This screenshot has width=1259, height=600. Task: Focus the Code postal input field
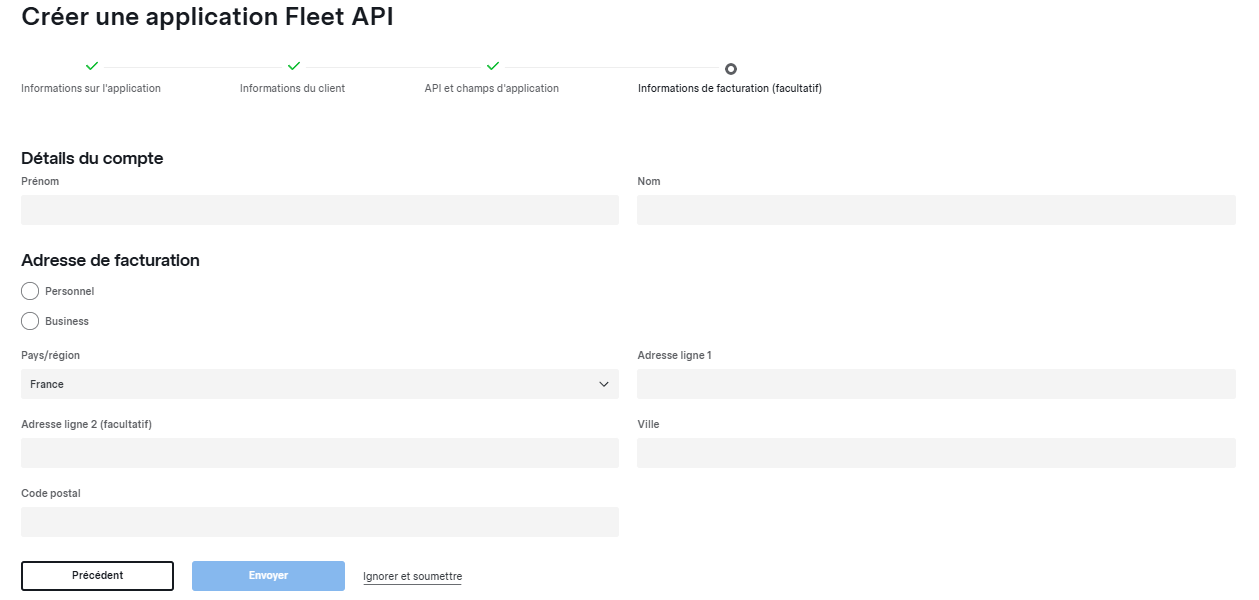[x=320, y=522]
